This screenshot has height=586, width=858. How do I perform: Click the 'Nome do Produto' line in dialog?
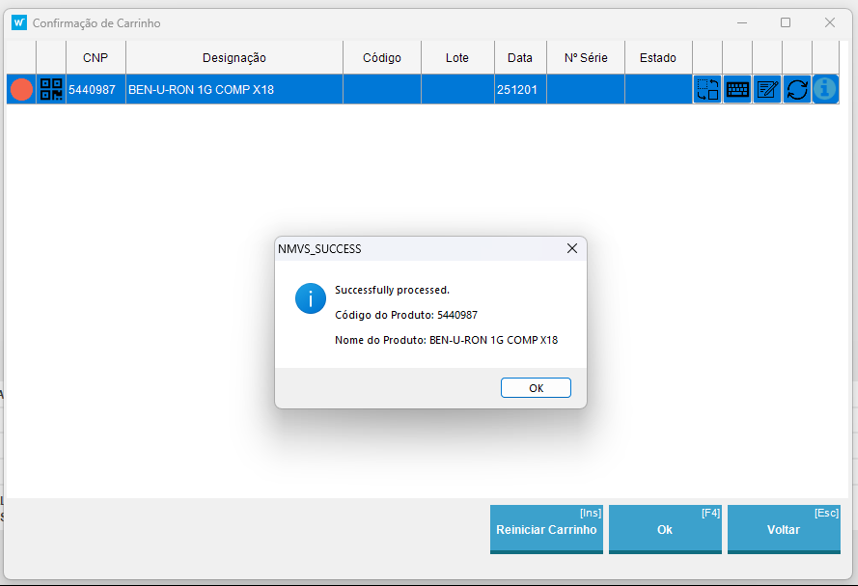pyautogui.click(x=446, y=340)
